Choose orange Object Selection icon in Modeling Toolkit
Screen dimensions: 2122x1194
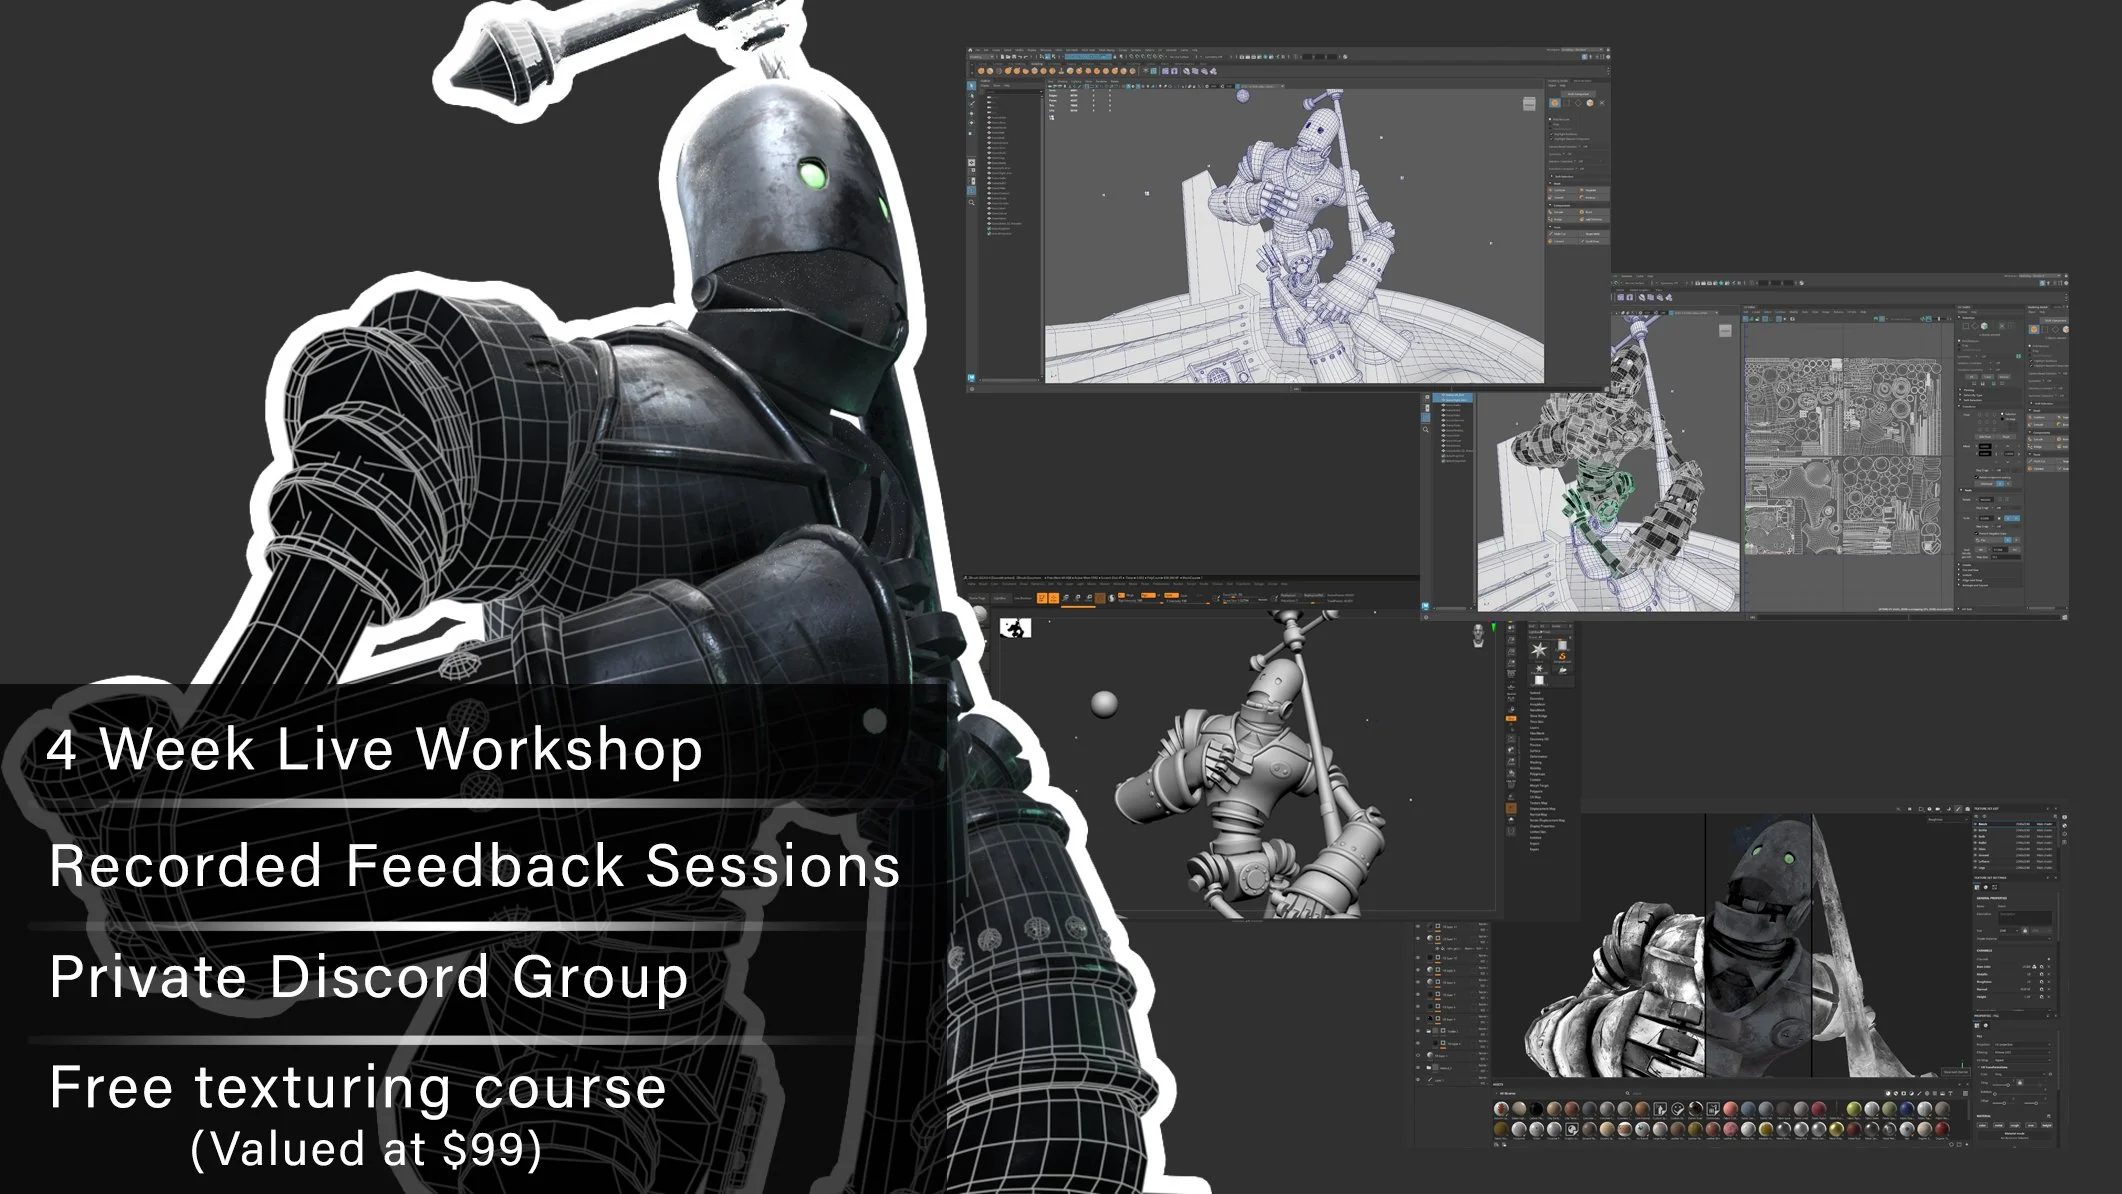point(1555,103)
